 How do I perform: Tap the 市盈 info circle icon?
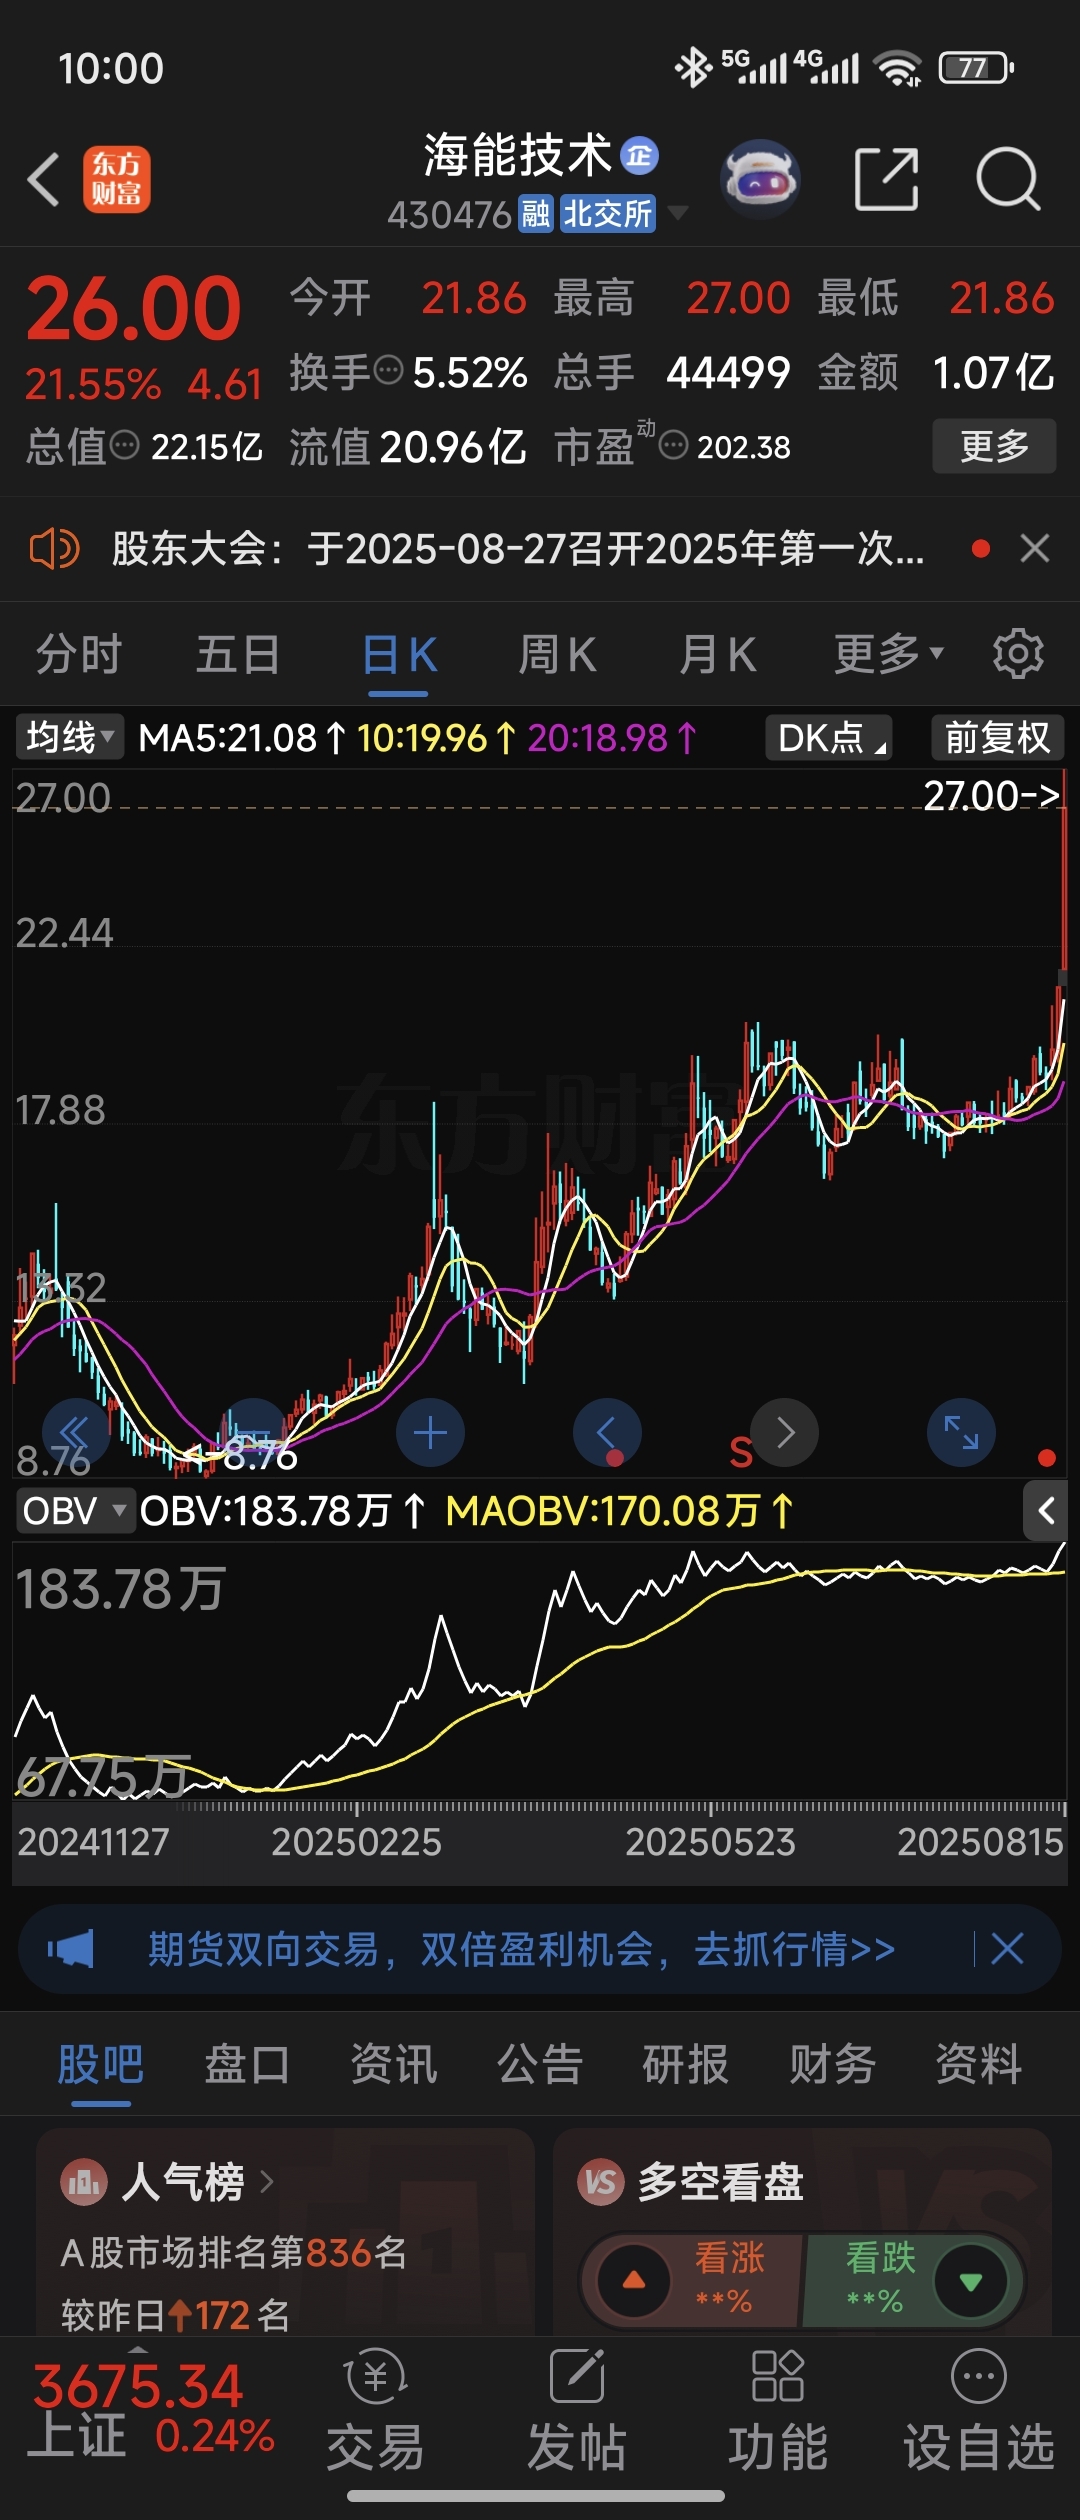coord(673,445)
